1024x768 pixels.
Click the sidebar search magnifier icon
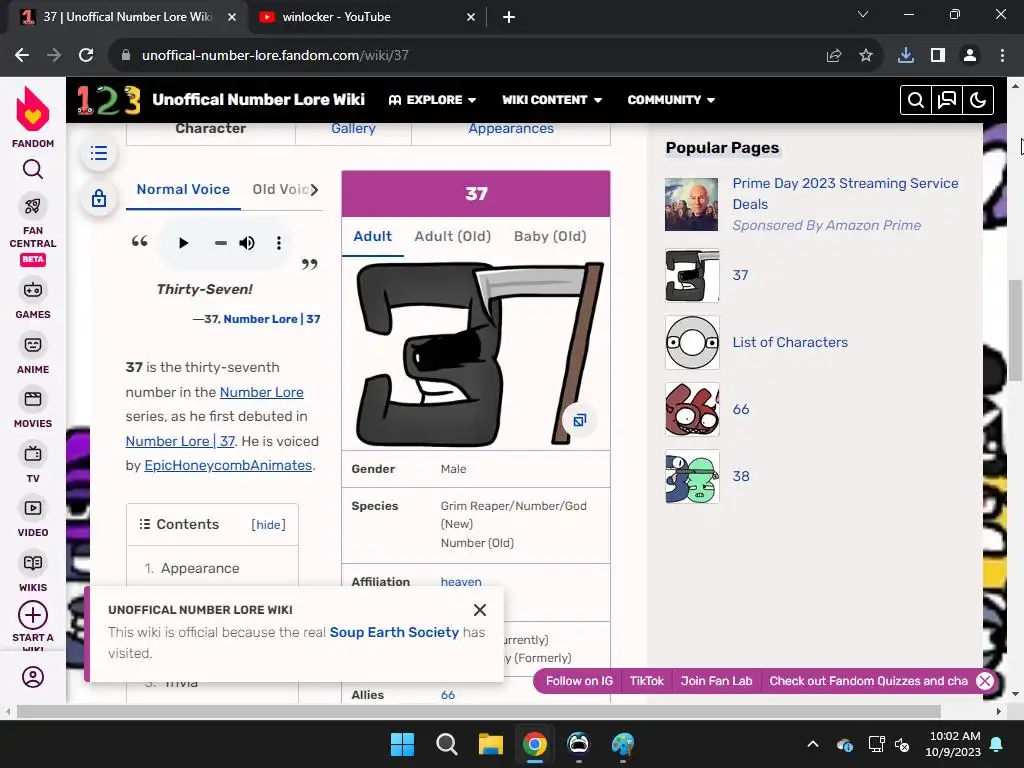click(33, 170)
